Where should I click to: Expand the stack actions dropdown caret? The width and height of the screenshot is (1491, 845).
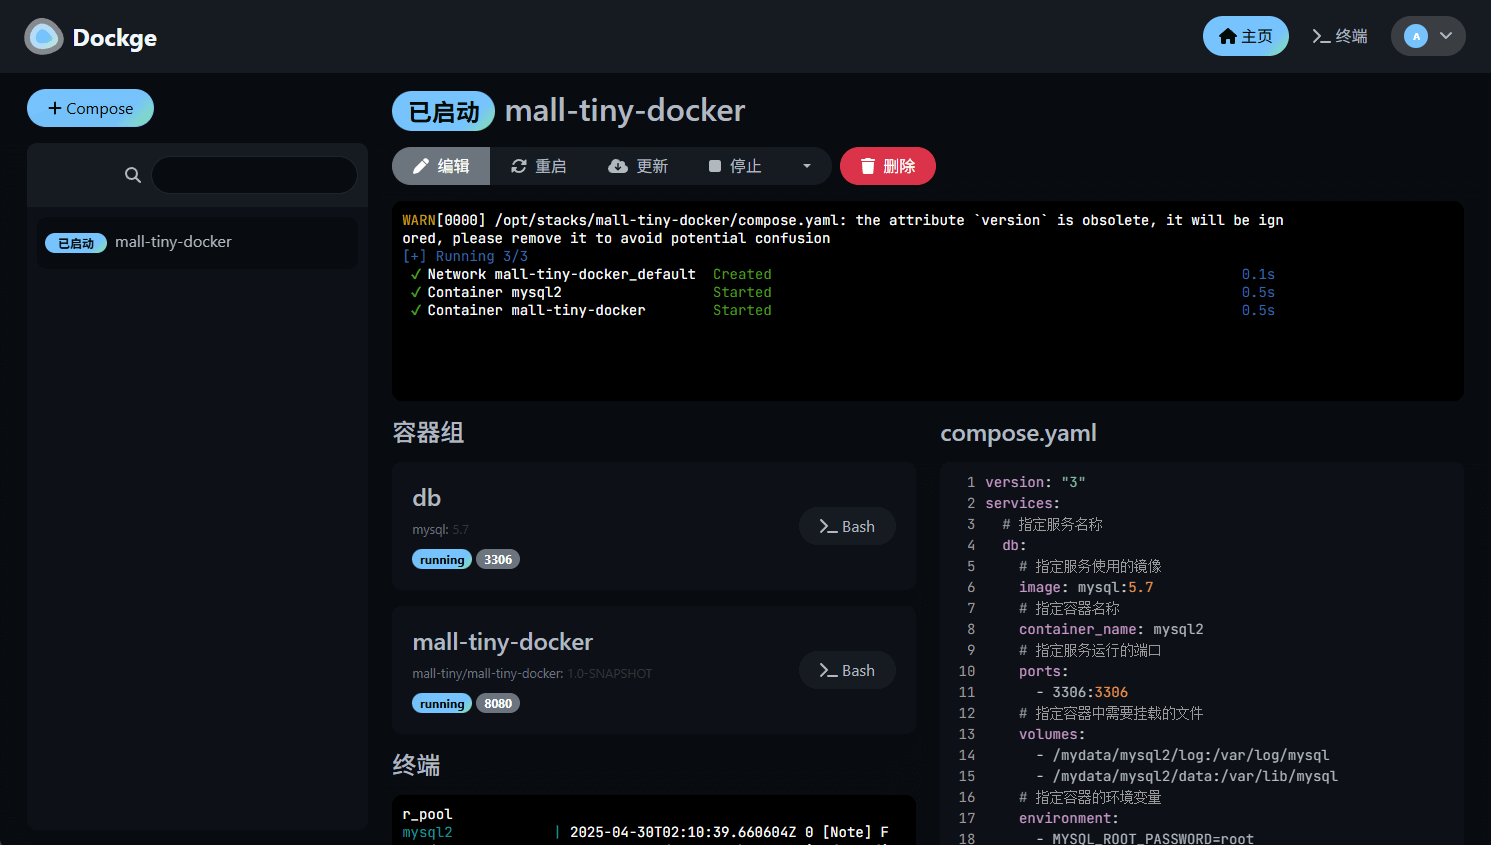(807, 166)
